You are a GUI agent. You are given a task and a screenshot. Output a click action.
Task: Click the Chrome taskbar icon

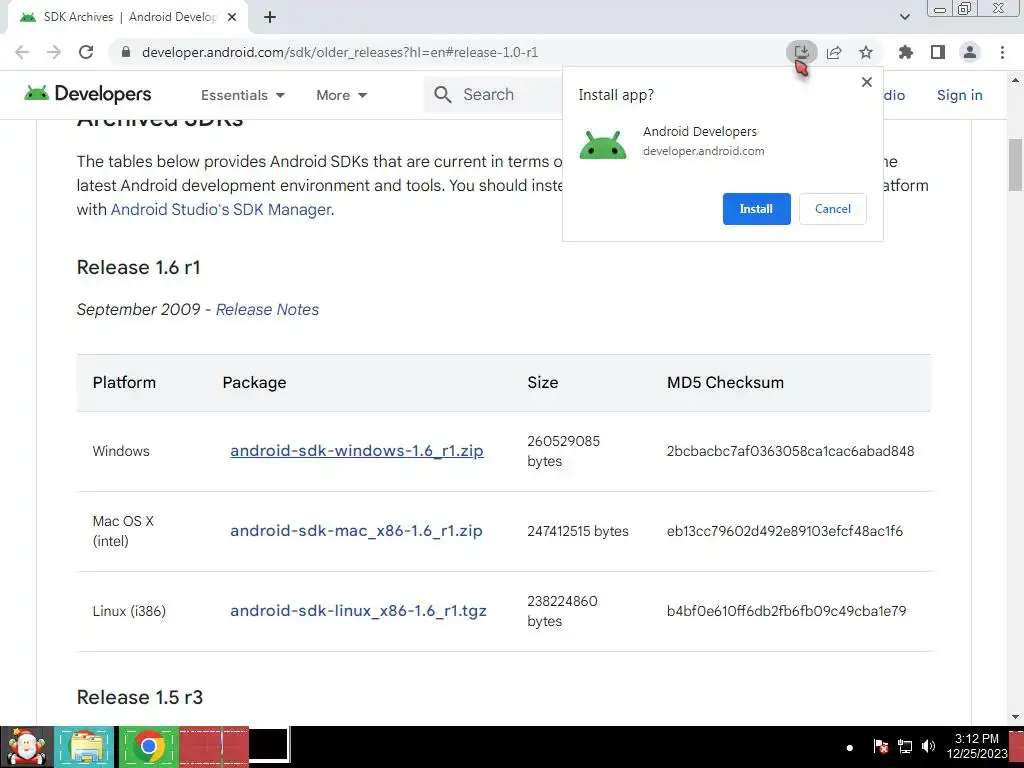148,747
